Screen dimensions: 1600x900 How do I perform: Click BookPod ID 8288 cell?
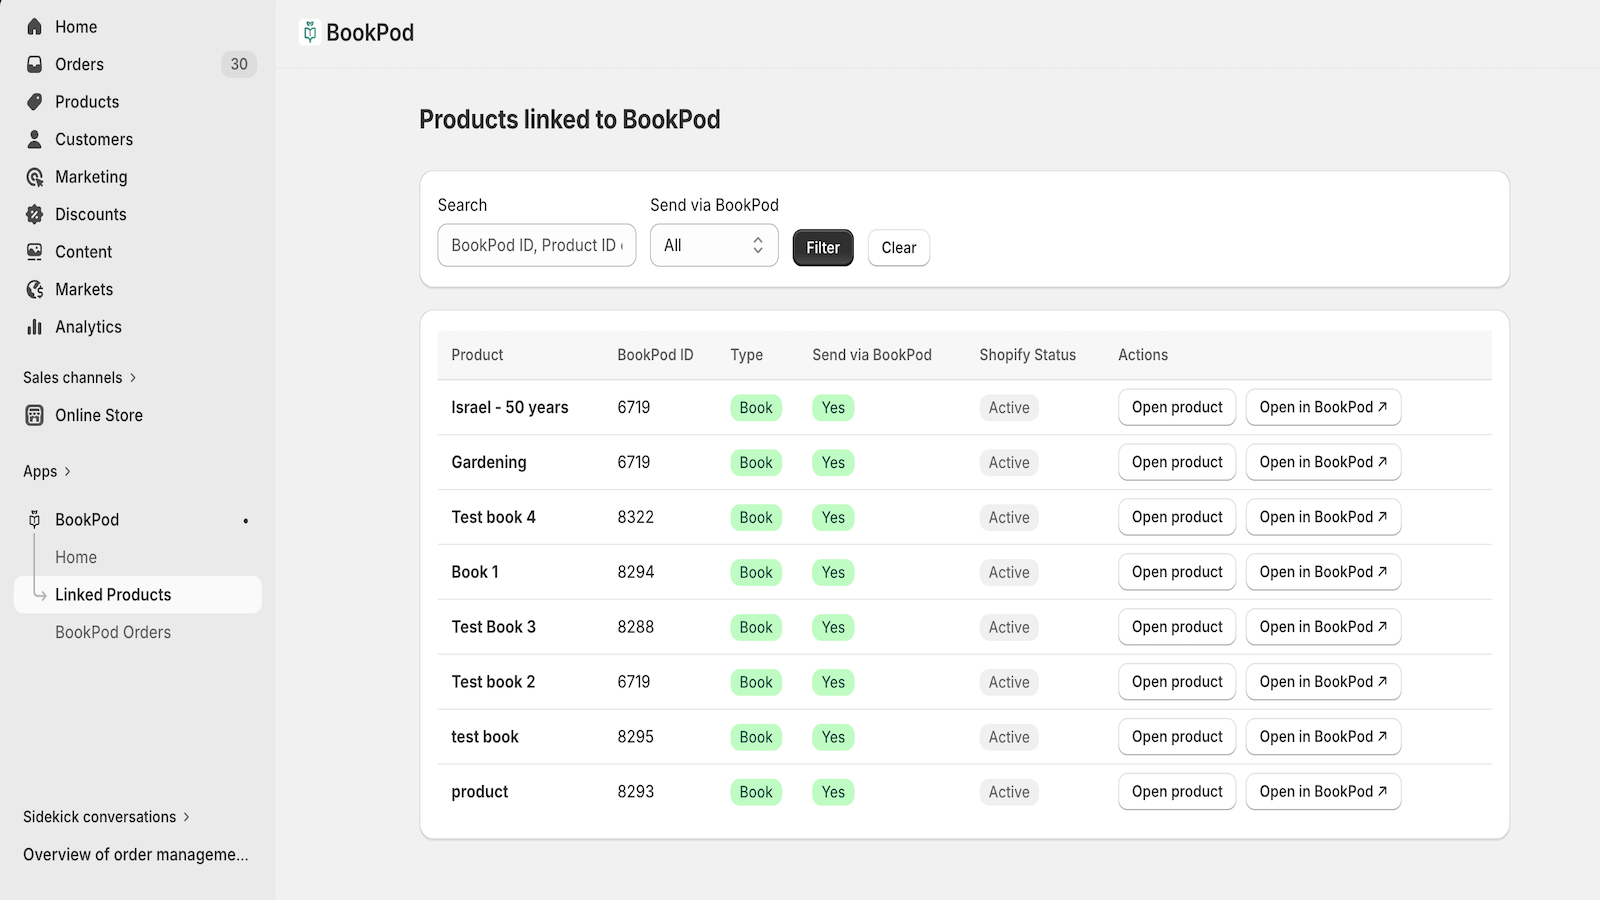[636, 627]
